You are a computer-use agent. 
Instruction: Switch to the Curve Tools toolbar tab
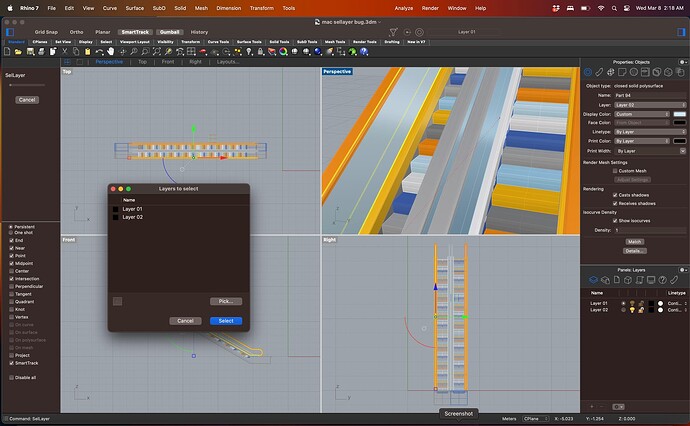coord(218,42)
